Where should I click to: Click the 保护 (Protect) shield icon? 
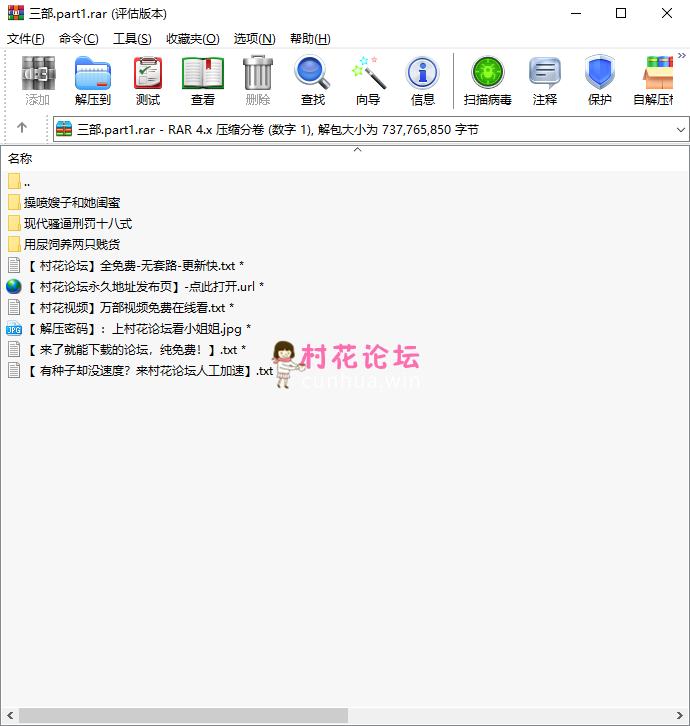pyautogui.click(x=600, y=80)
